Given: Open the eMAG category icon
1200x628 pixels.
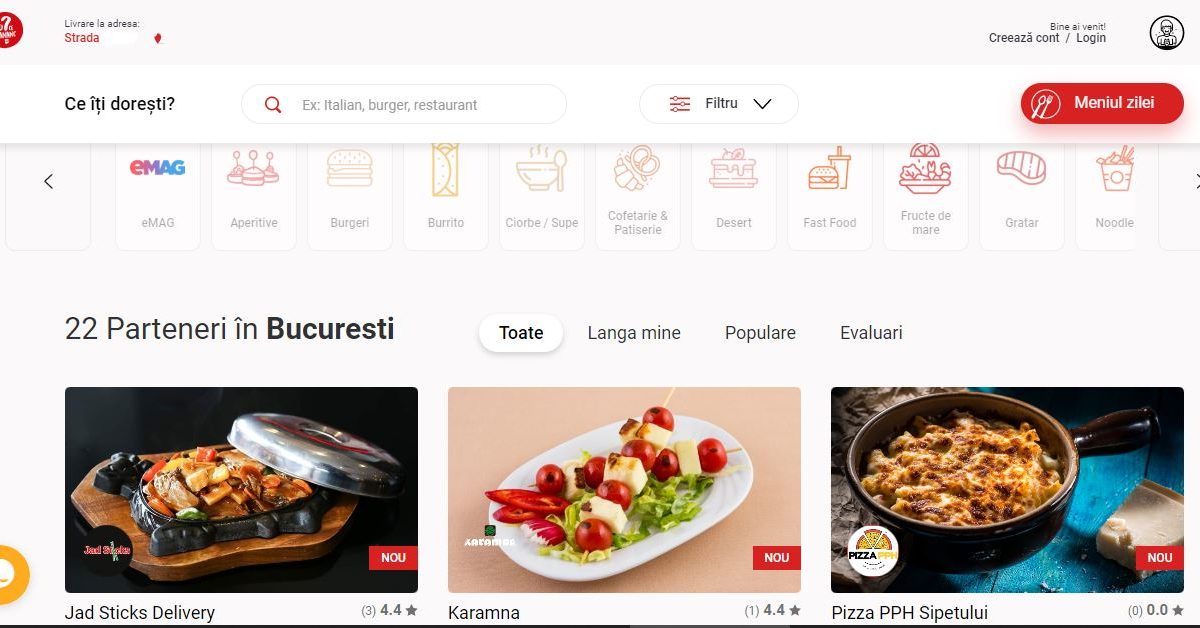Looking at the screenshot, I should point(157,168).
